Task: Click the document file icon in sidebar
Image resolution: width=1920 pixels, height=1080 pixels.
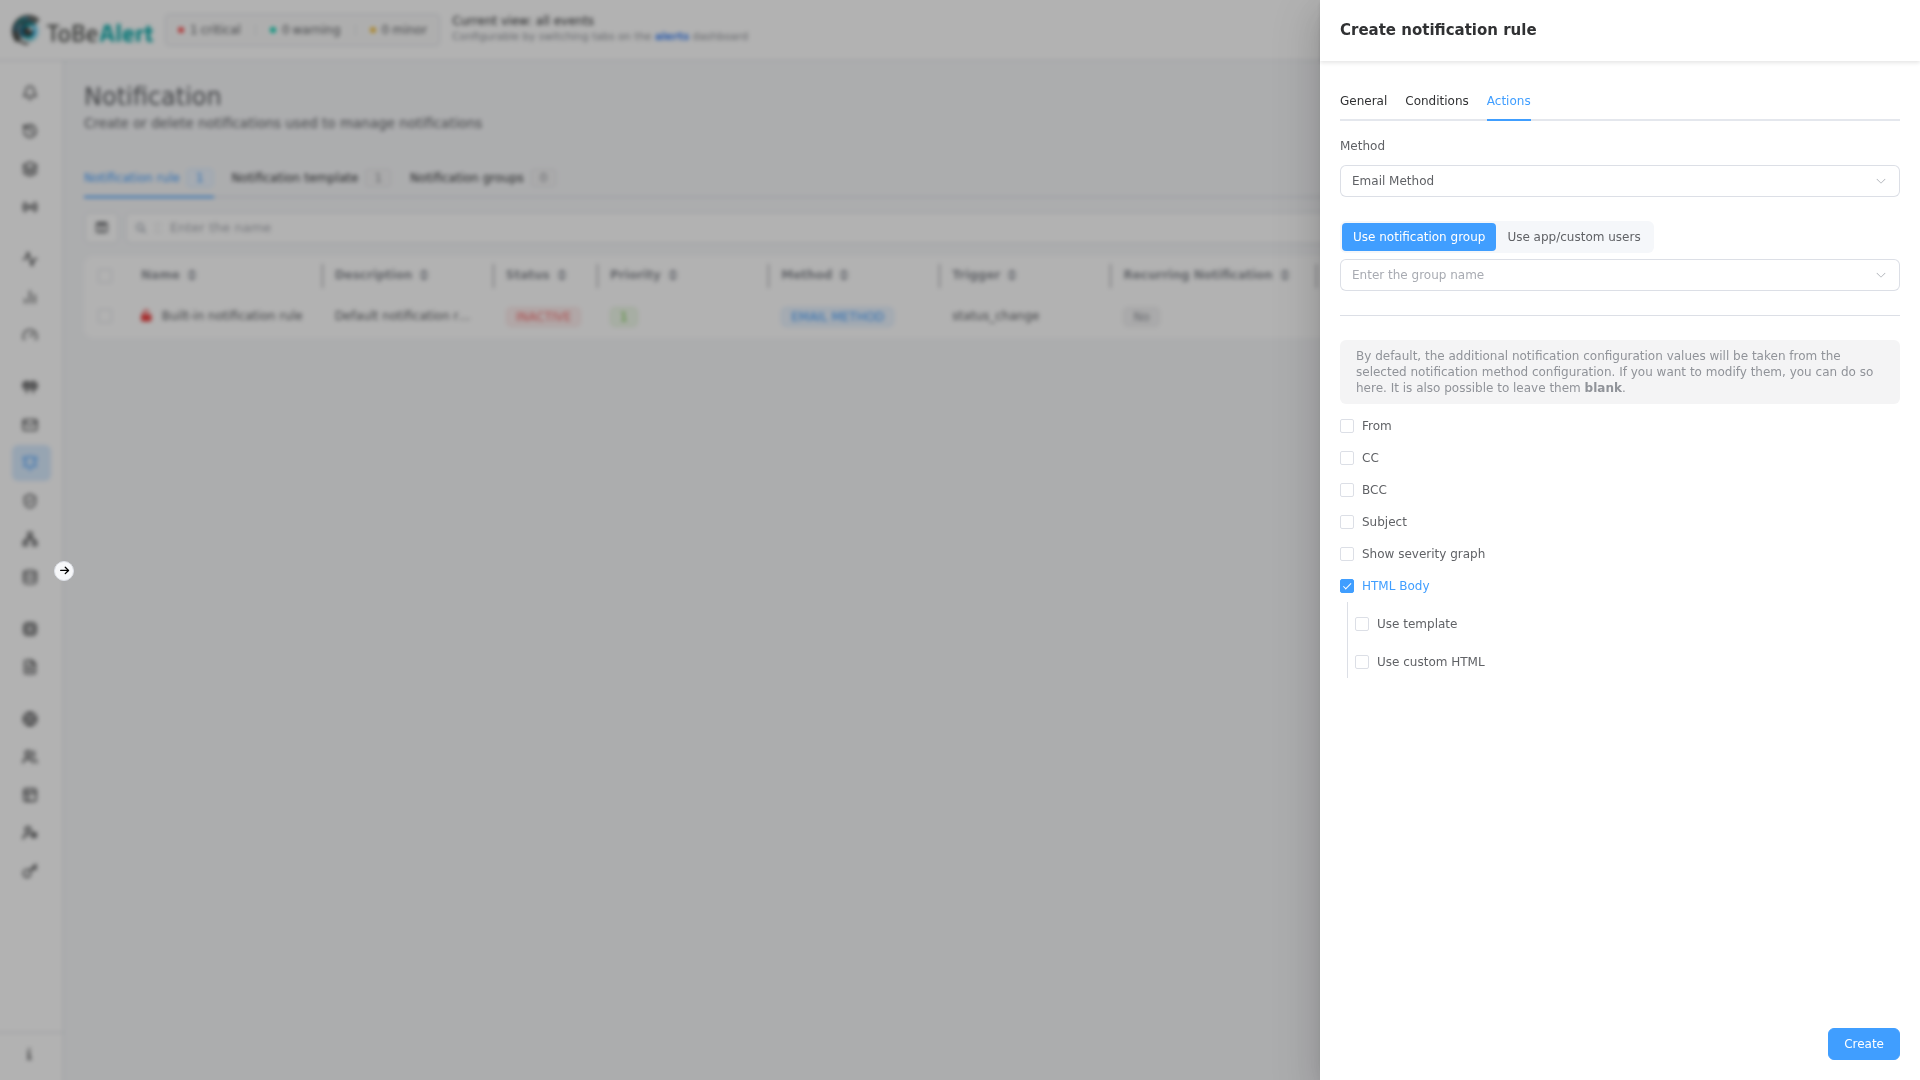Action: pos(30,667)
